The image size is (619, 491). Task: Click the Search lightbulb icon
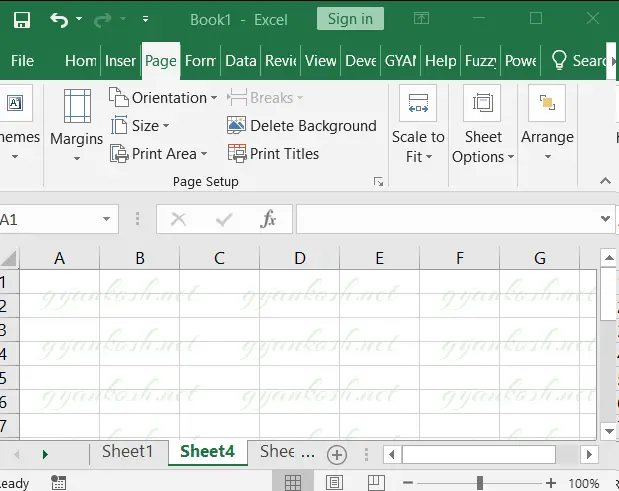[x=559, y=60]
